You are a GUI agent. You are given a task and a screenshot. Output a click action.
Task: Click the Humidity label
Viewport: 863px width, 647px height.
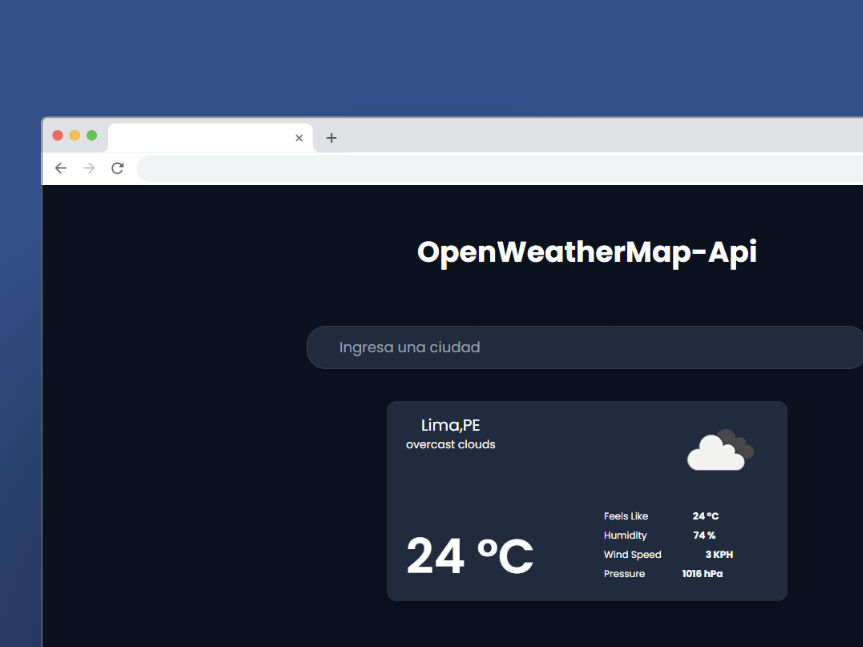(x=625, y=535)
